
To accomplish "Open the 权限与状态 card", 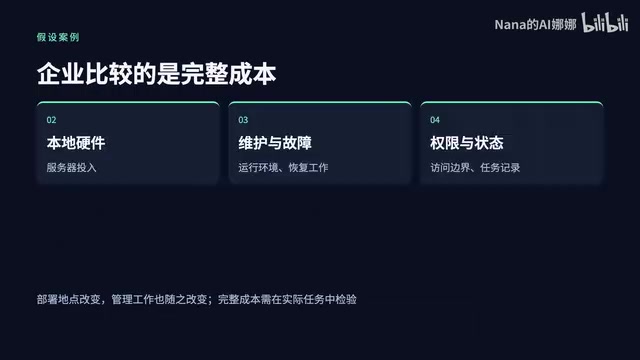I will pos(512,143).
